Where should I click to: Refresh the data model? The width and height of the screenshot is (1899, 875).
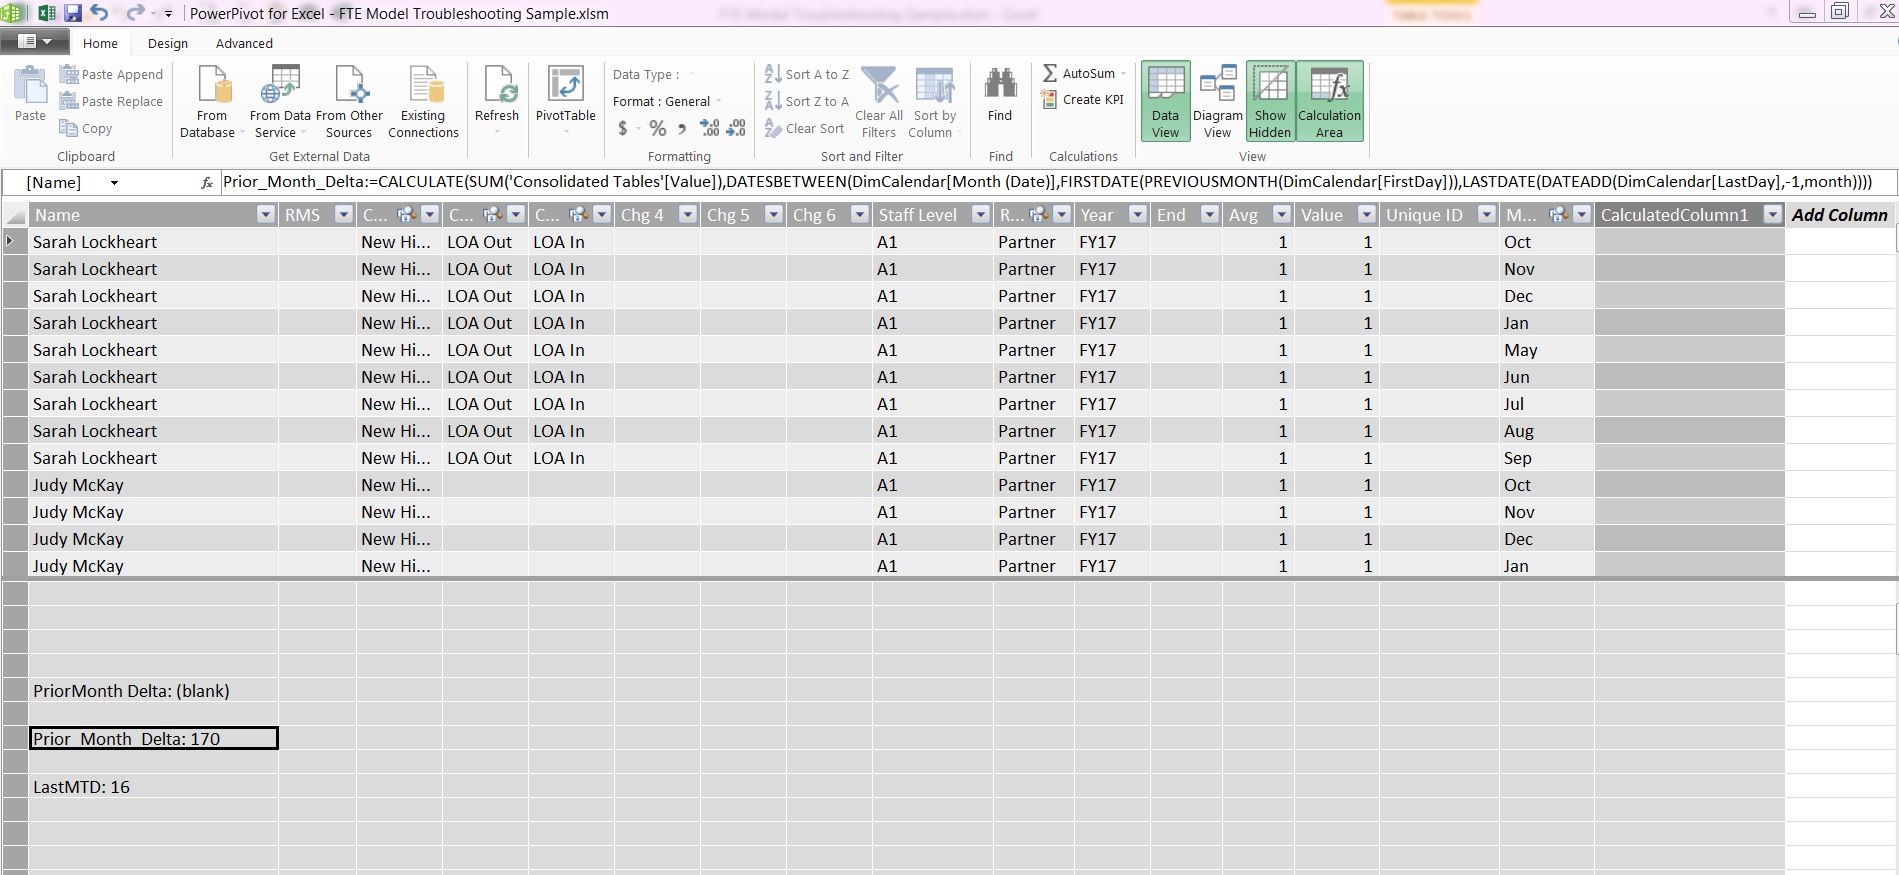tap(497, 101)
